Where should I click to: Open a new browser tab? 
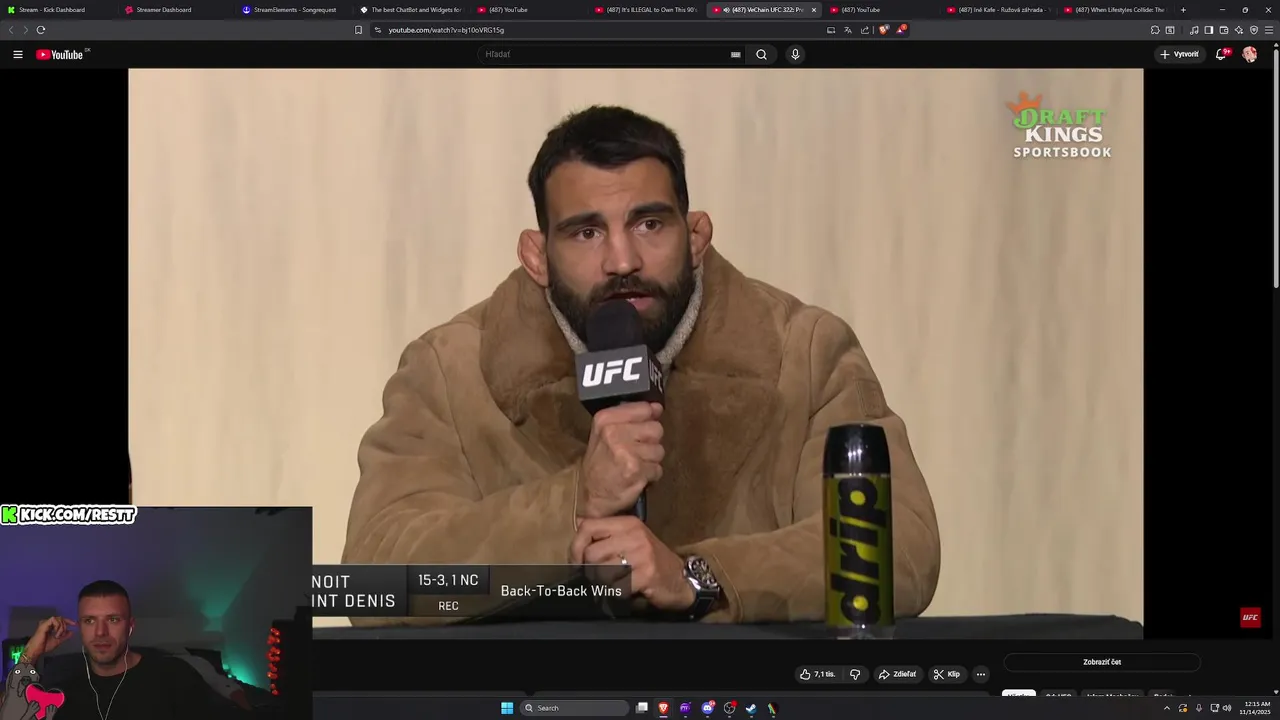1183,10
